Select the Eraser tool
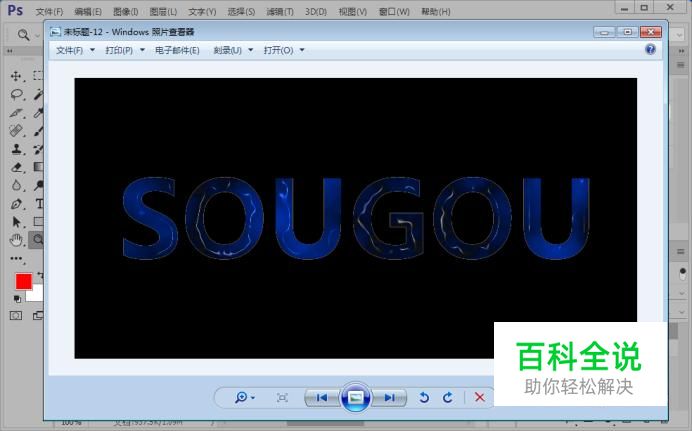The height and width of the screenshot is (431, 692). point(16,167)
